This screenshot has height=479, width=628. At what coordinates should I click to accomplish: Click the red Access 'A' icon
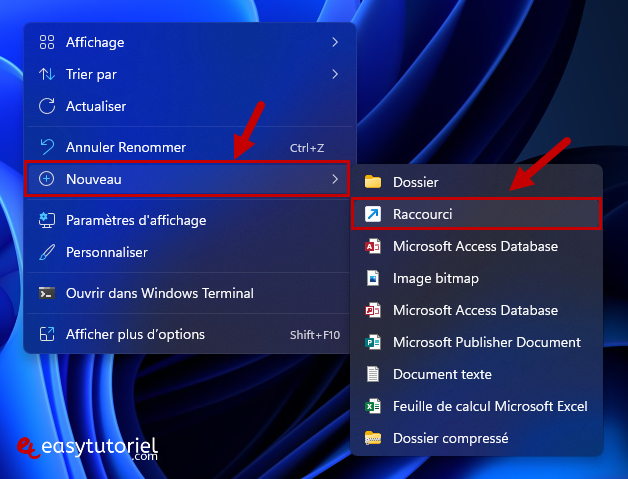(x=373, y=246)
